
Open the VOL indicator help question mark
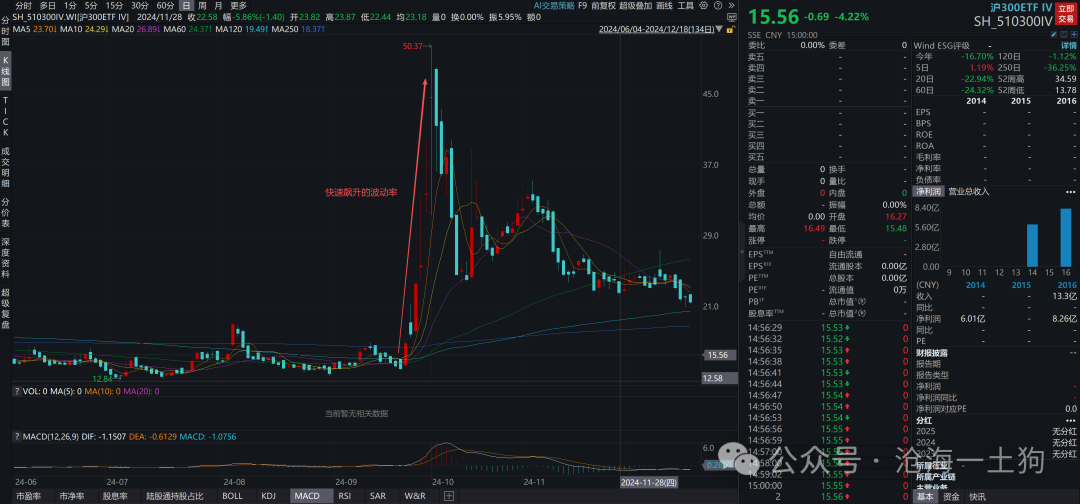pos(18,391)
